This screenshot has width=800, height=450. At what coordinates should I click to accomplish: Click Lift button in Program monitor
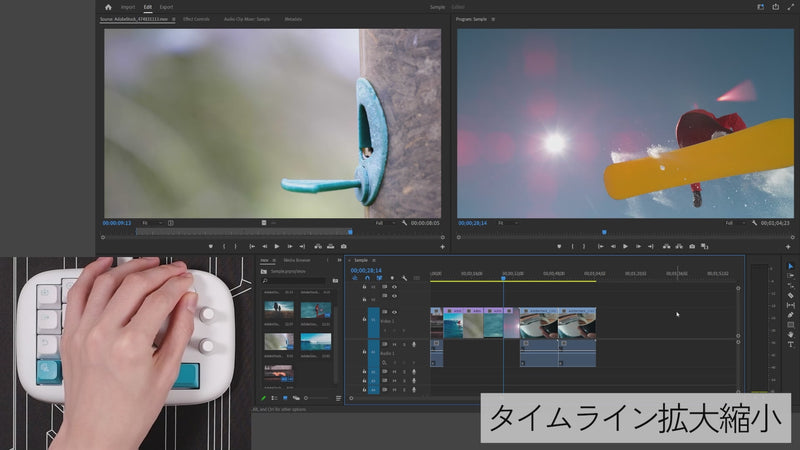[666, 246]
